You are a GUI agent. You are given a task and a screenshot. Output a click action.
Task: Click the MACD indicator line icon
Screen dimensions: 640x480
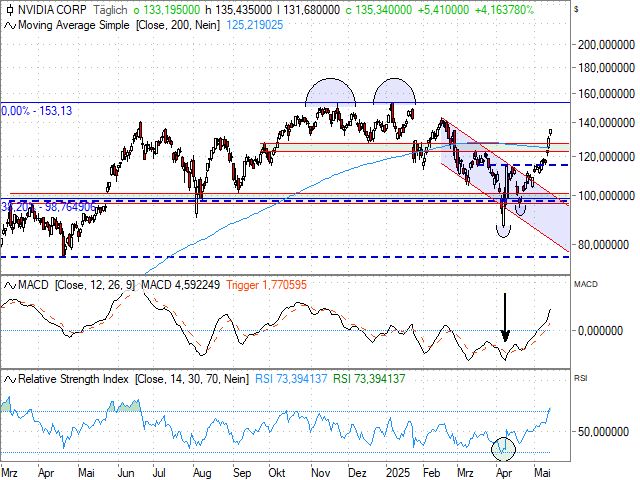[10, 285]
